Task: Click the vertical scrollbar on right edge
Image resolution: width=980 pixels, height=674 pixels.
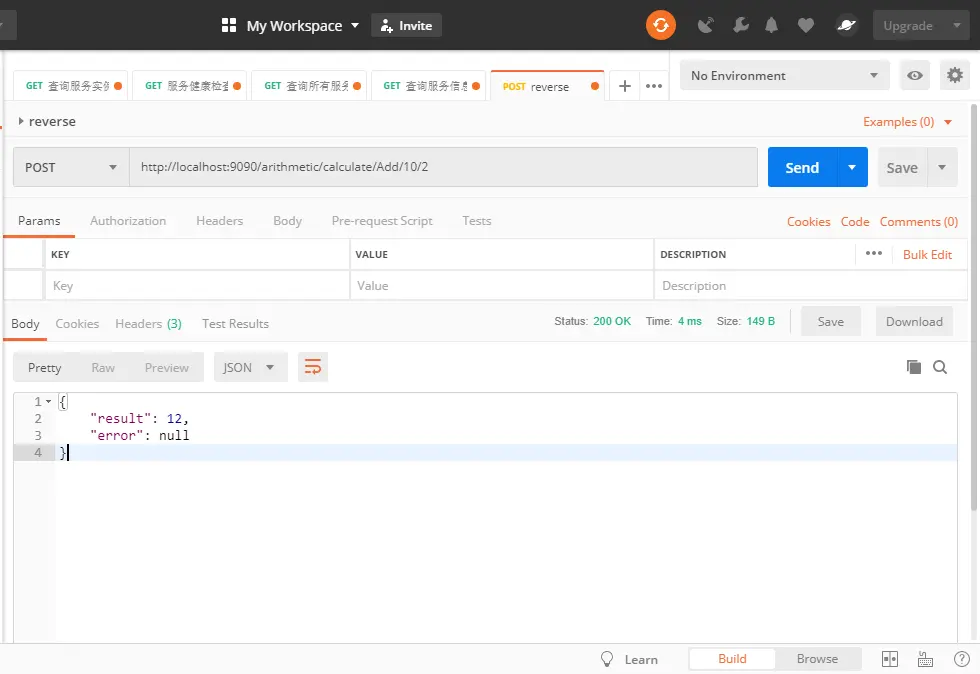Action: (974, 306)
